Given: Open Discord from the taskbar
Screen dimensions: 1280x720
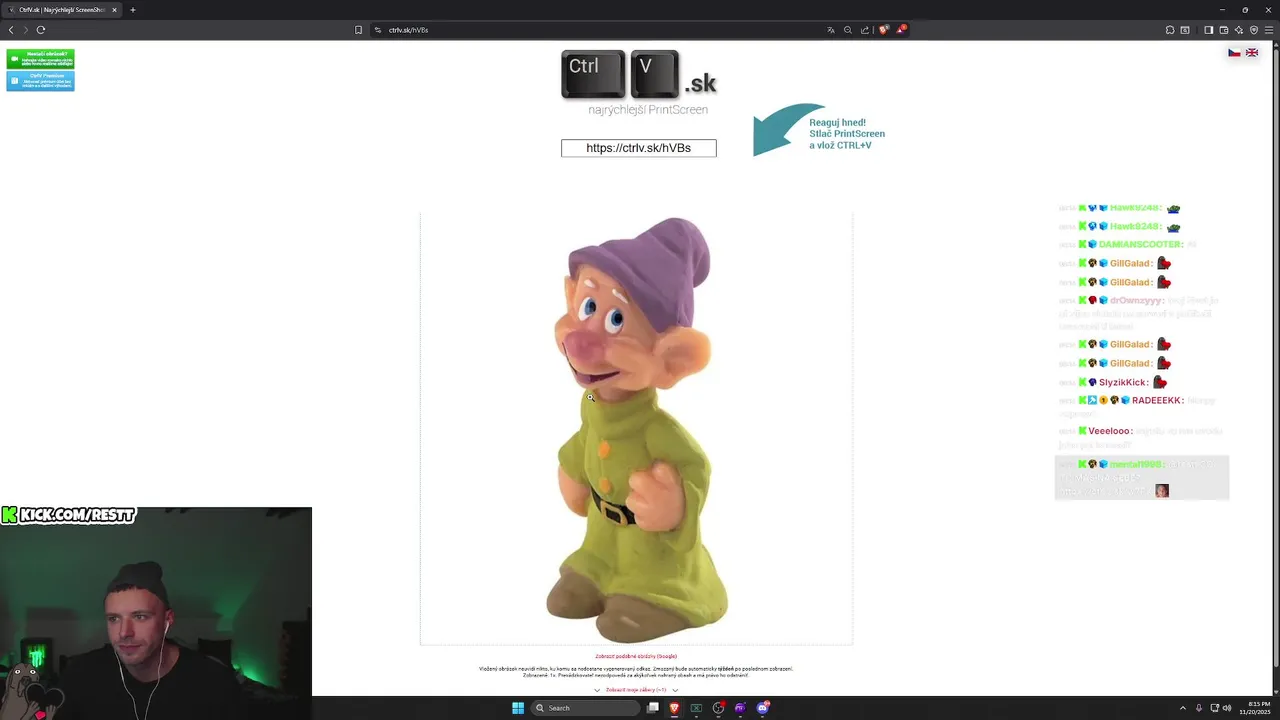Looking at the screenshot, I should click(762, 708).
